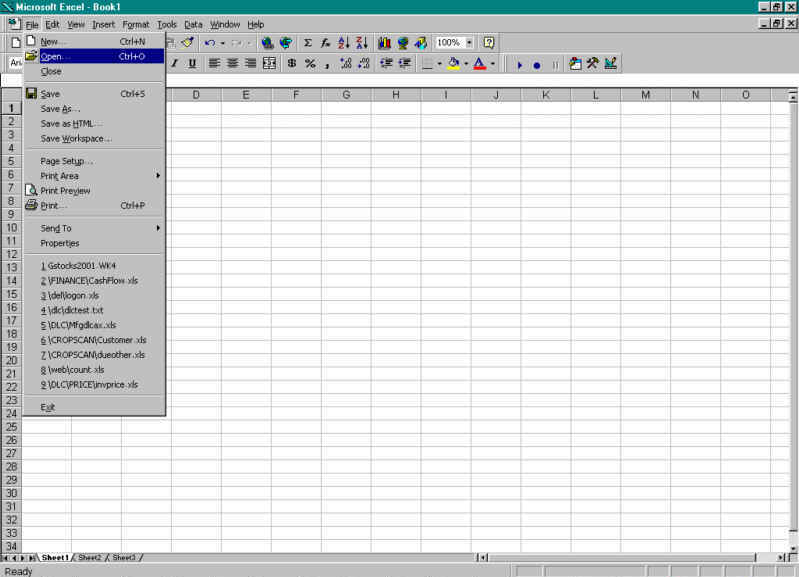799x577 pixels.
Task: Select the Format Painter brush icon
Action: [x=188, y=42]
